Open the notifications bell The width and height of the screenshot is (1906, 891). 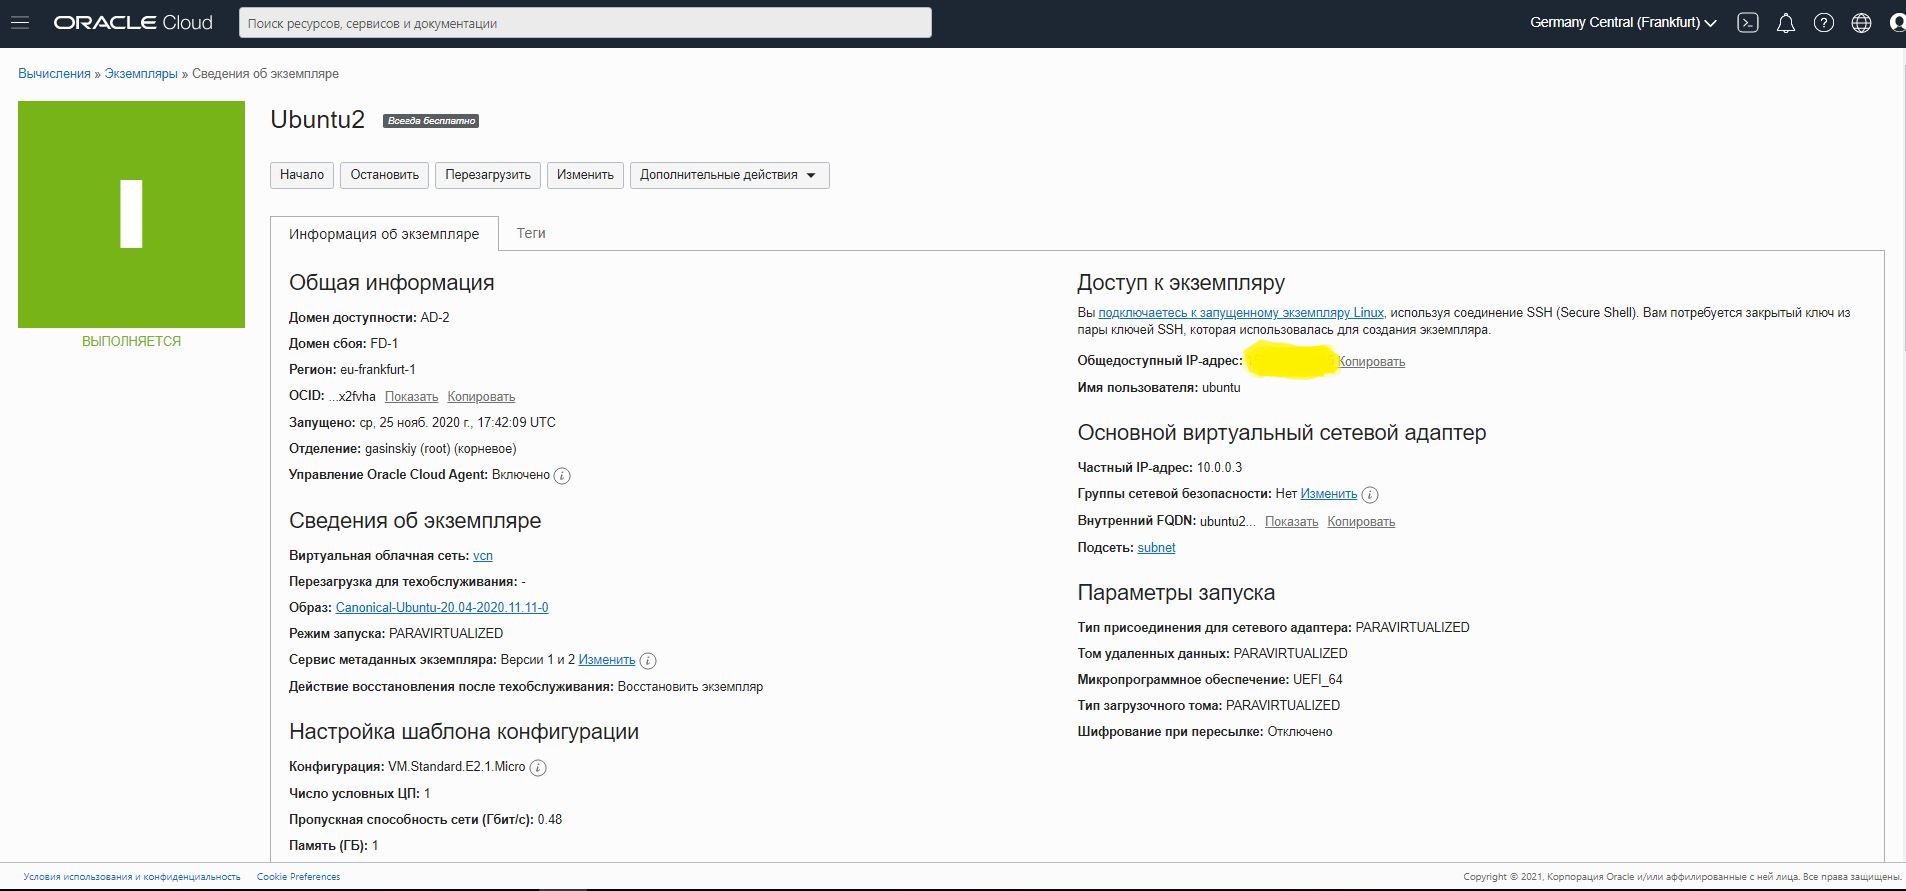coord(1785,23)
